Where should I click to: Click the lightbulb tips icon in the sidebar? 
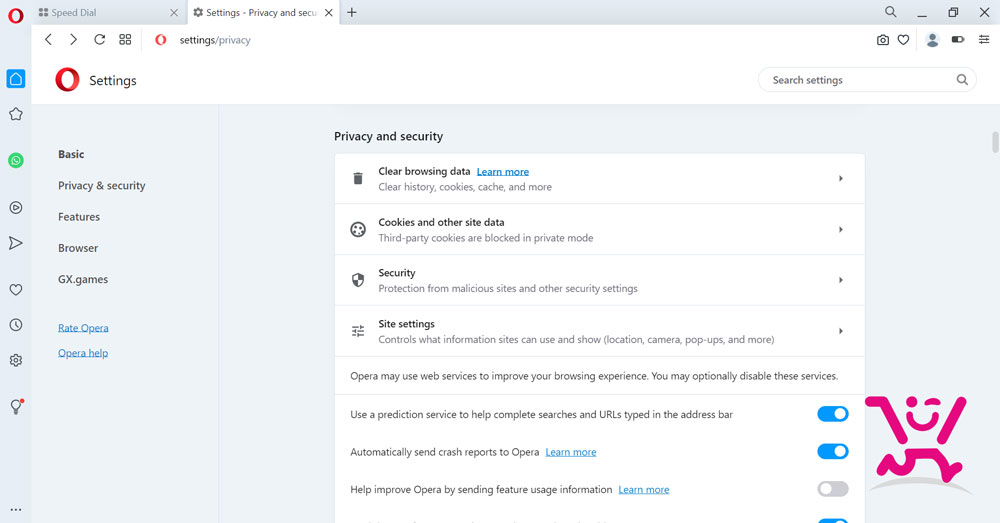click(16, 407)
